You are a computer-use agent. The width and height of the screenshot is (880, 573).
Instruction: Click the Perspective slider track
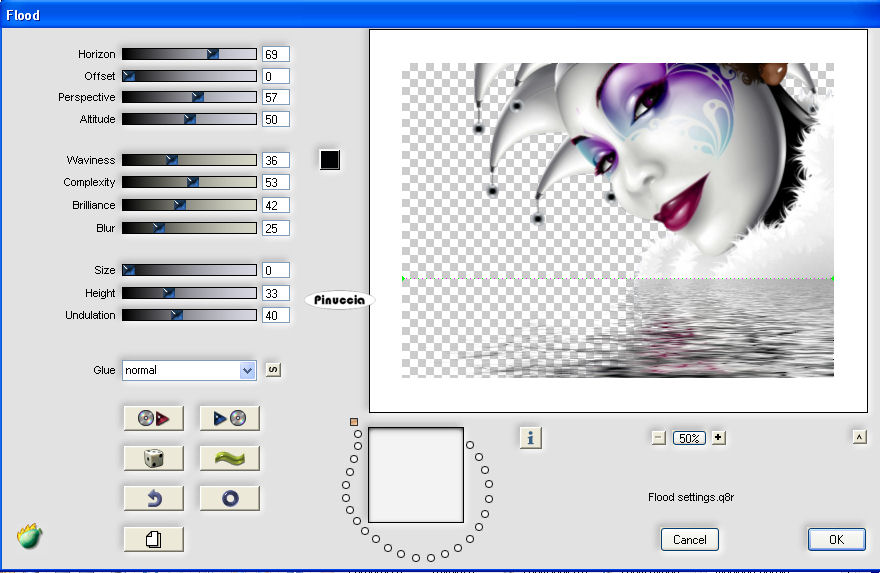tap(189, 97)
